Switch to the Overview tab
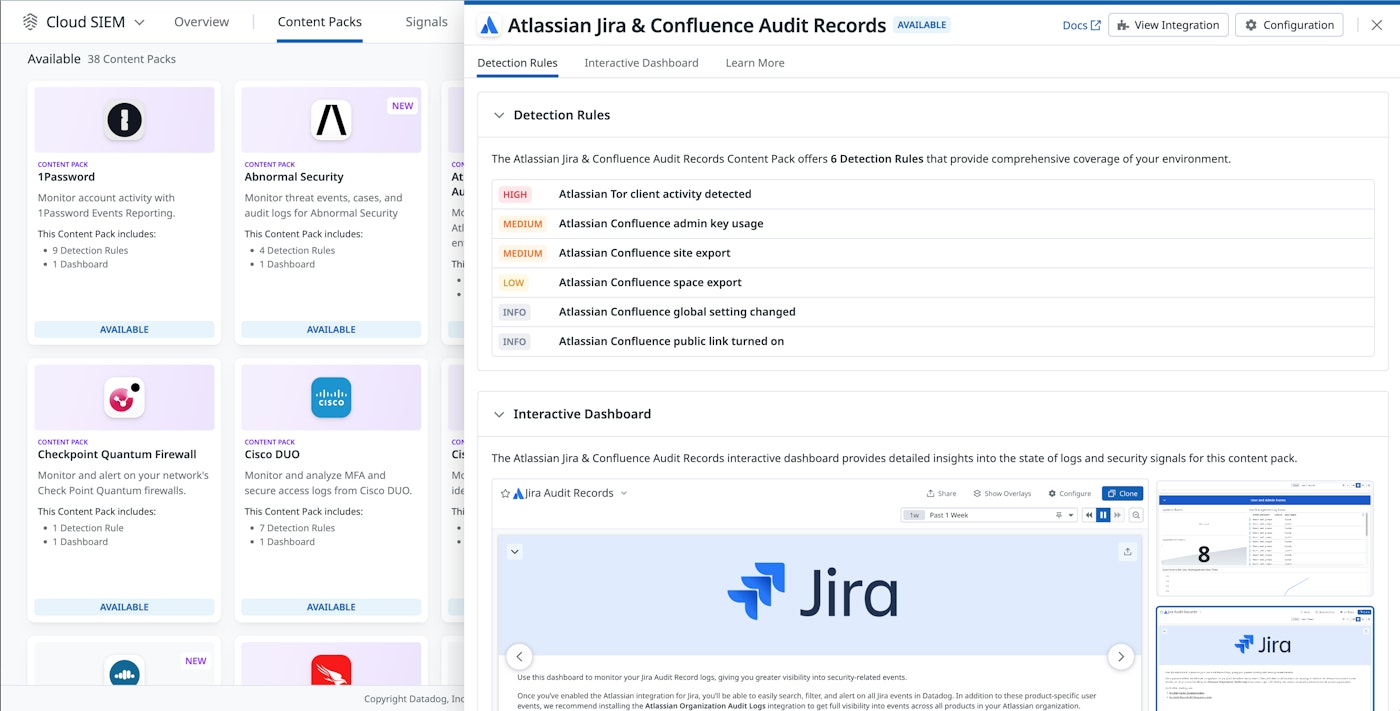The width and height of the screenshot is (1400, 711). (x=201, y=22)
